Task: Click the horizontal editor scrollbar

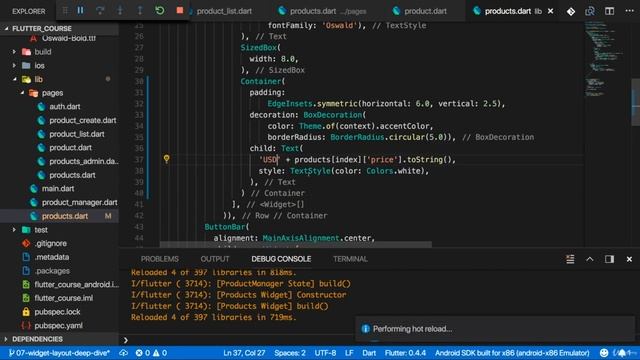Action: [296, 244]
